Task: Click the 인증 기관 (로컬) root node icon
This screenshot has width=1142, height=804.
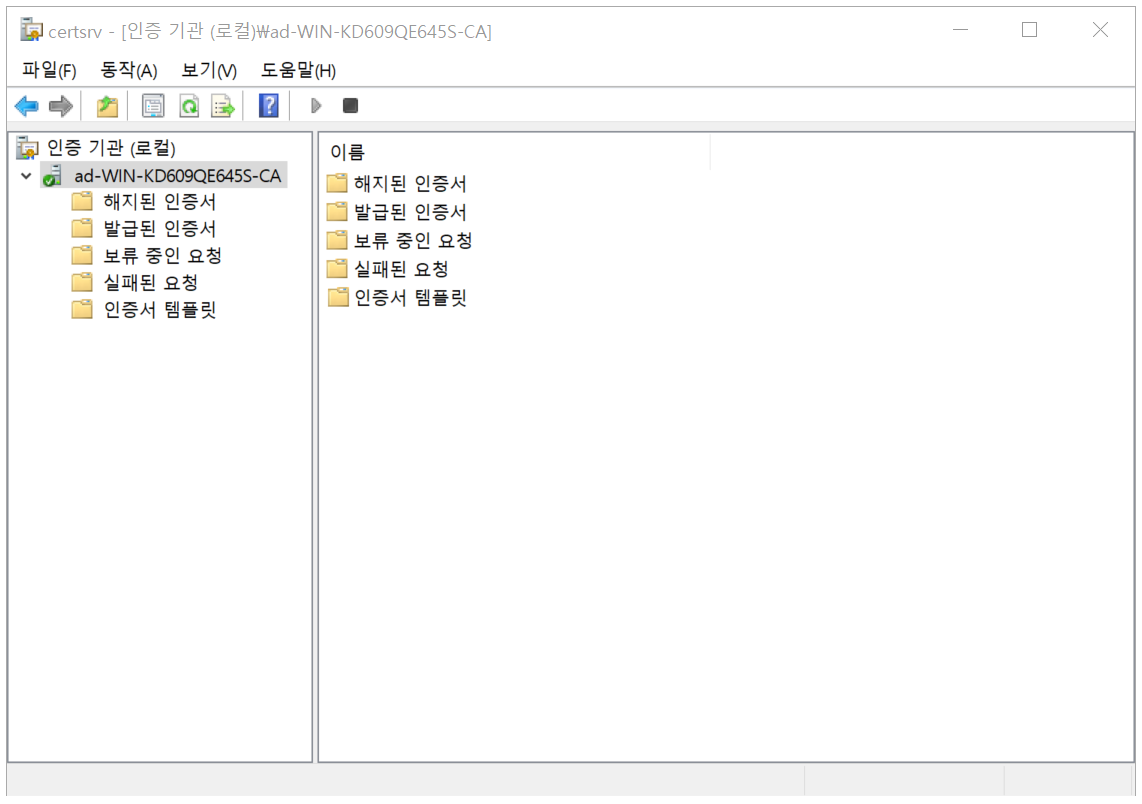Action: tap(27, 148)
